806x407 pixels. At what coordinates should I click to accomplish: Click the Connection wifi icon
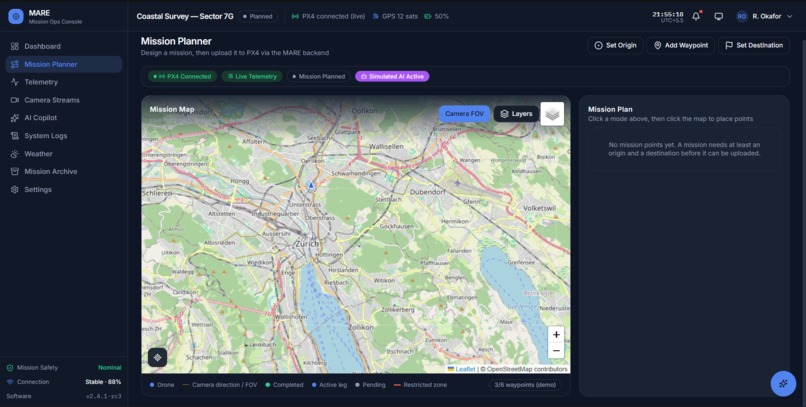point(10,382)
